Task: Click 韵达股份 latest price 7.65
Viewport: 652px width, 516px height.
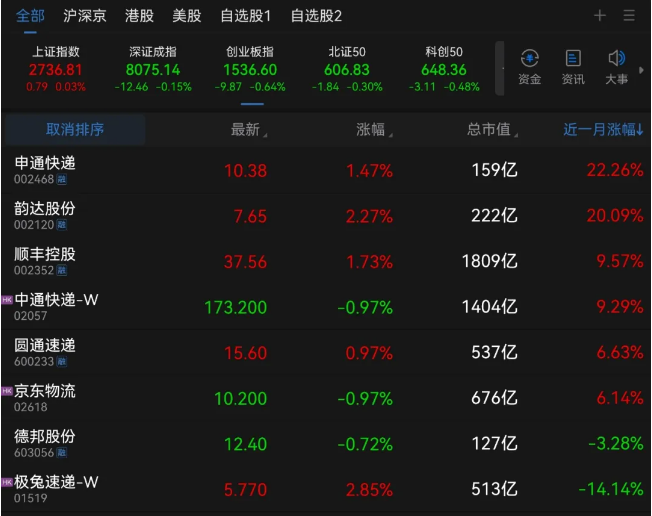Action: pos(250,216)
